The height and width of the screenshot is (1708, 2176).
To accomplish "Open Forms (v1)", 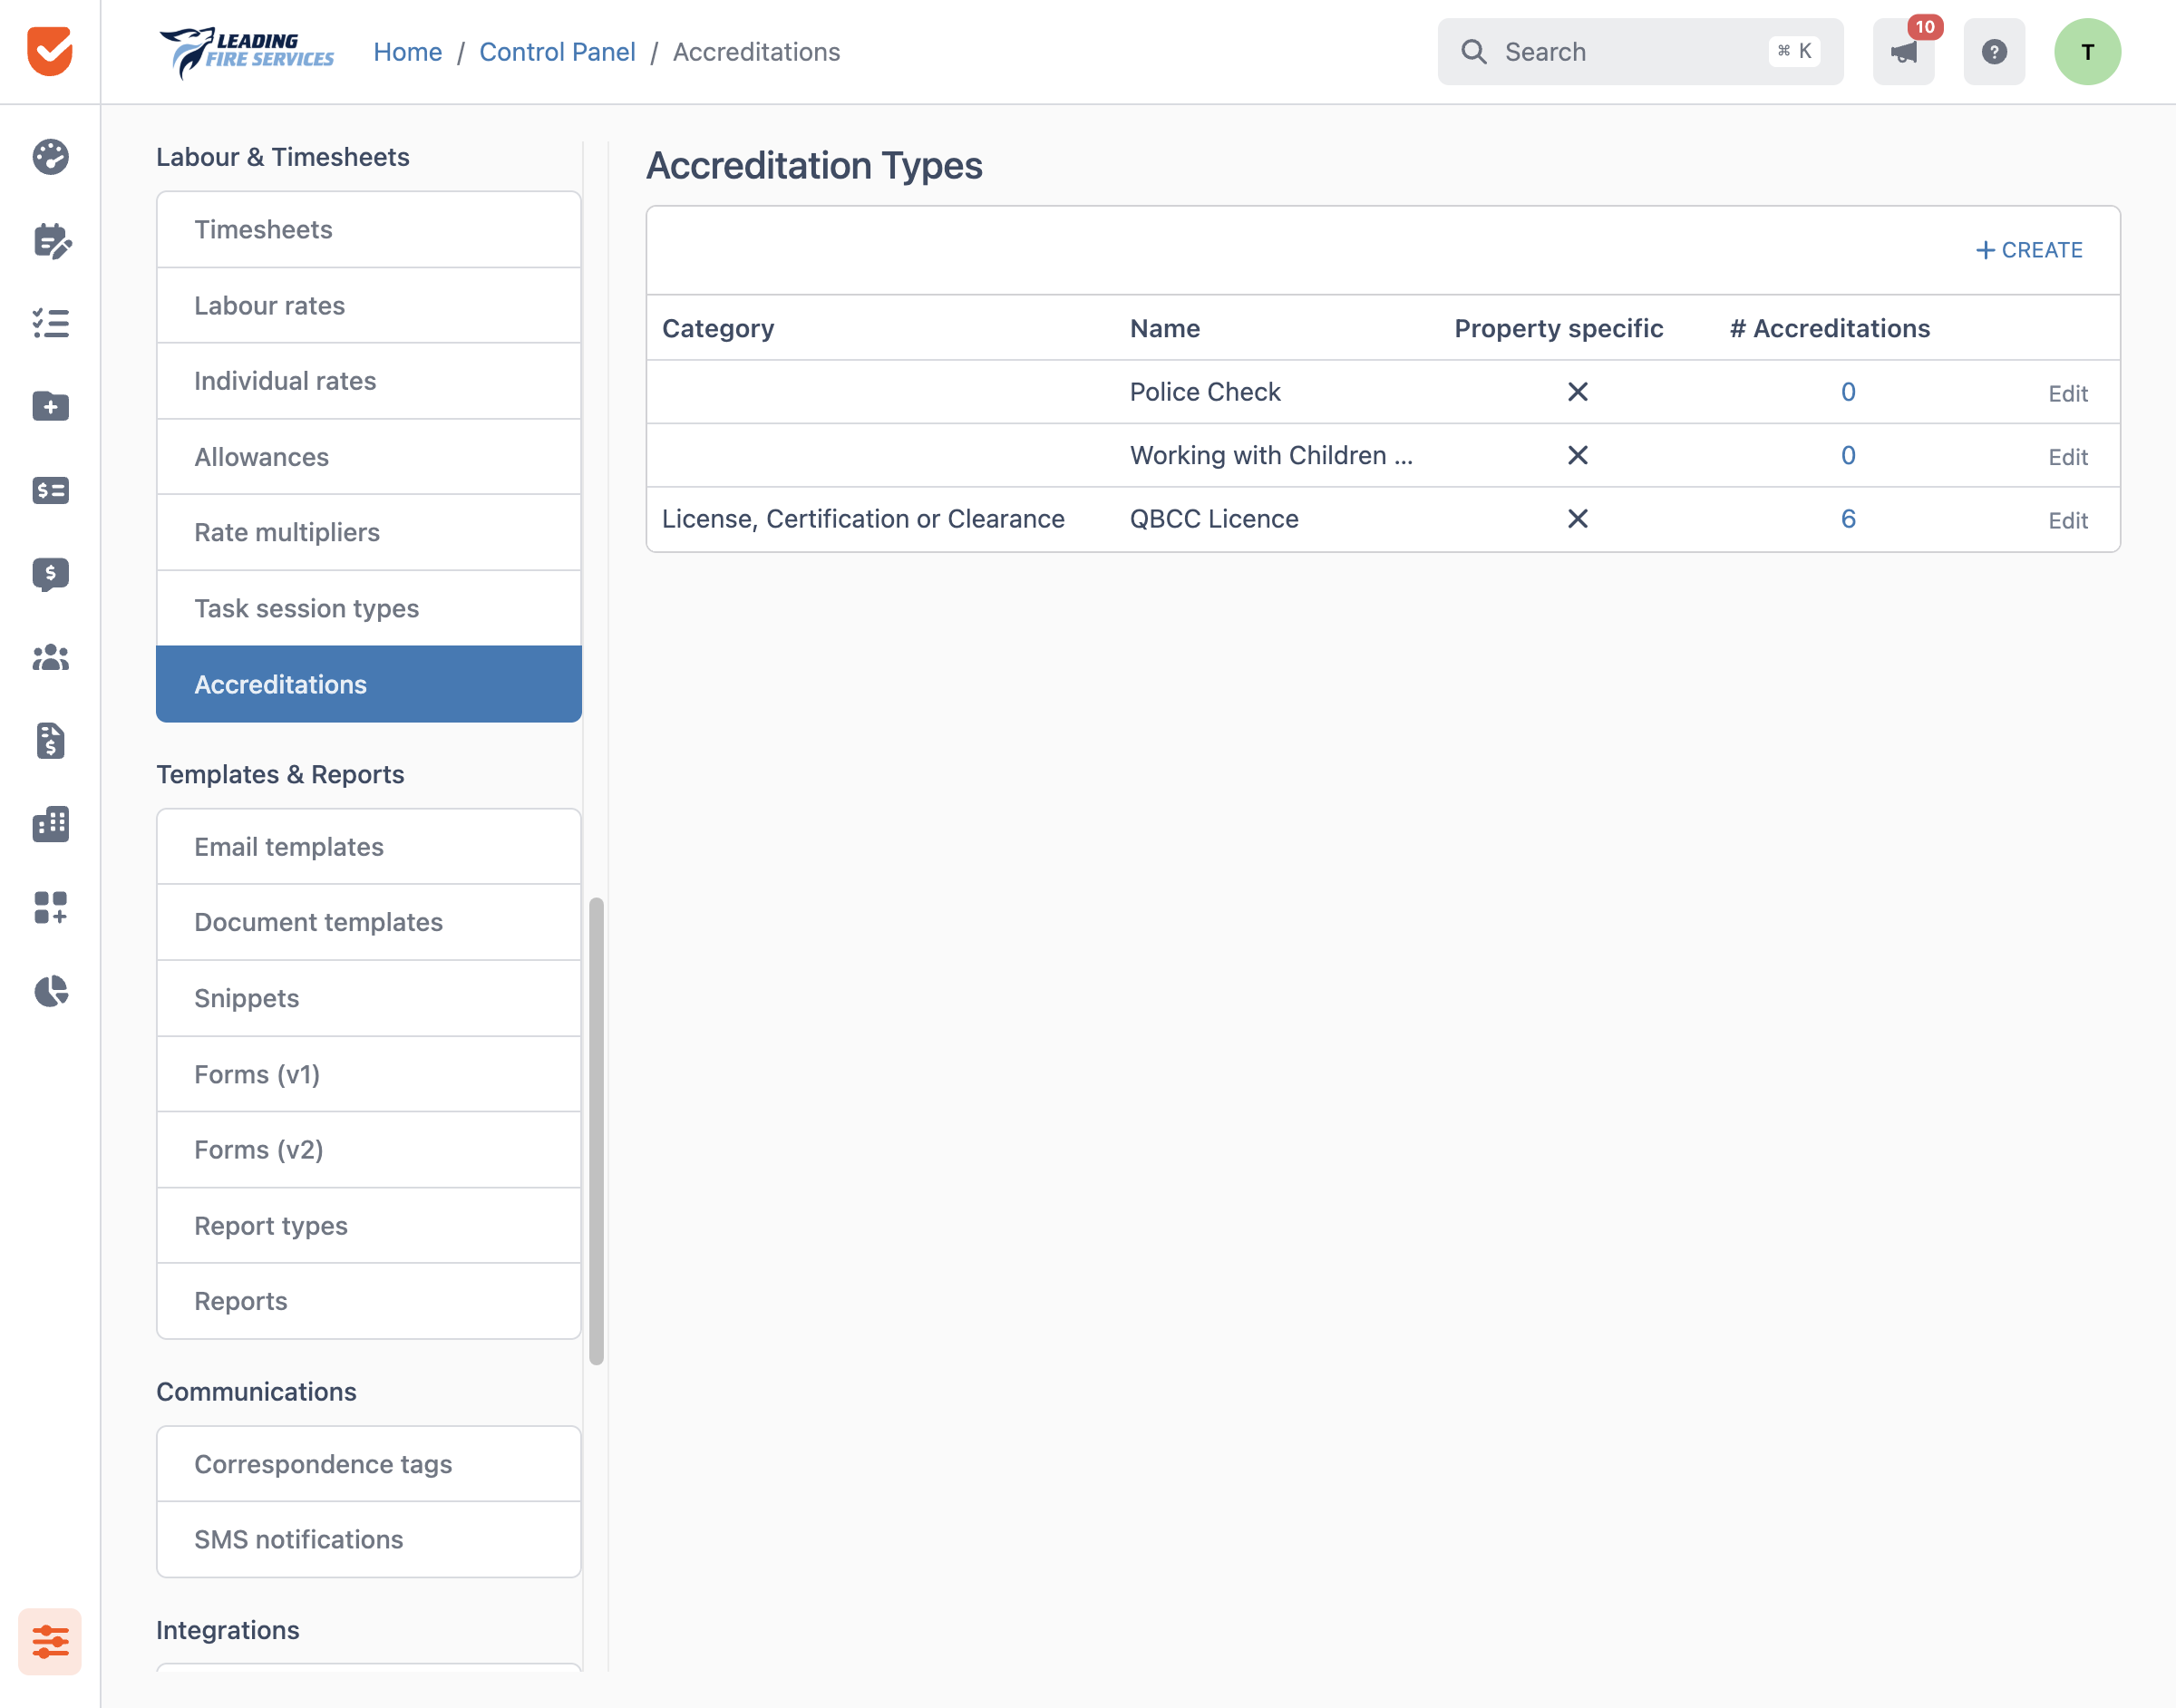I will pos(369,1074).
